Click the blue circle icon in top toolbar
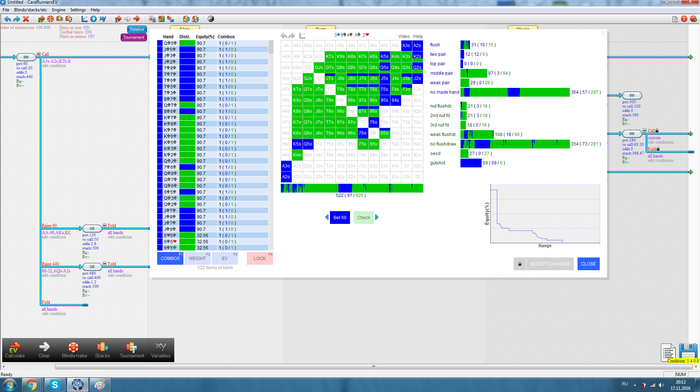Screen dimensions: 700x392 tap(93, 19)
